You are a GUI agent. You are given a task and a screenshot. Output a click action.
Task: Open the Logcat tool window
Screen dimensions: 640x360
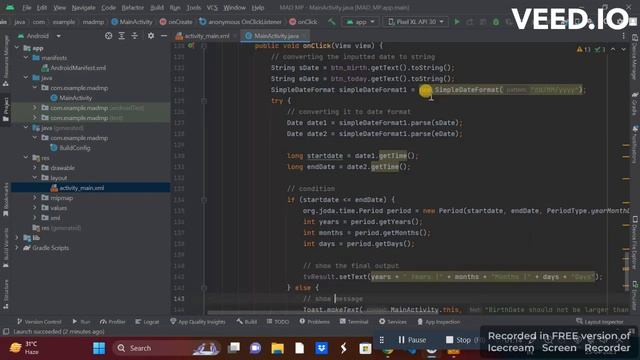click(147, 322)
